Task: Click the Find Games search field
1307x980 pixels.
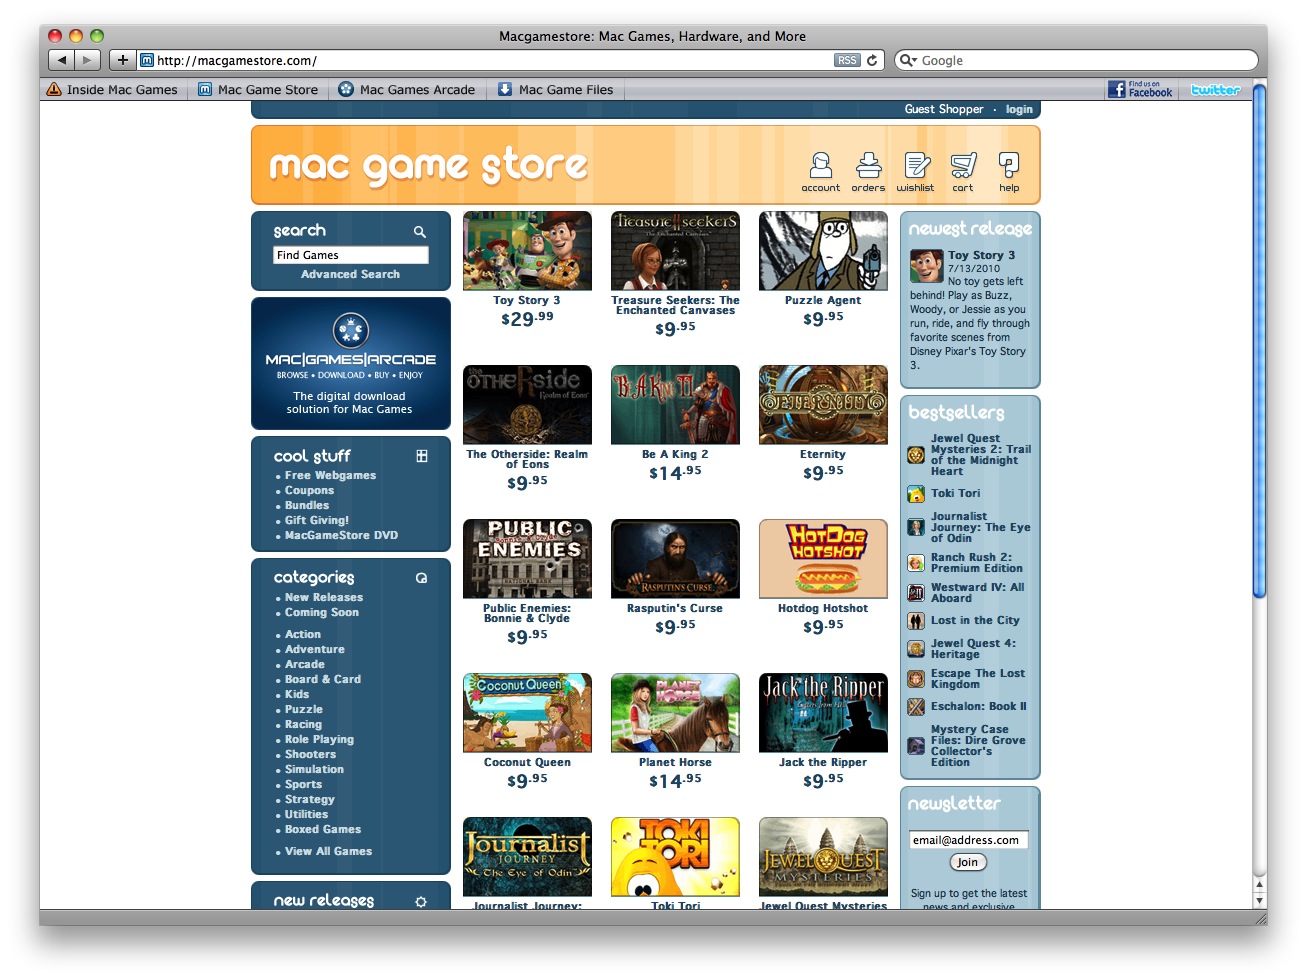Action: [x=350, y=255]
